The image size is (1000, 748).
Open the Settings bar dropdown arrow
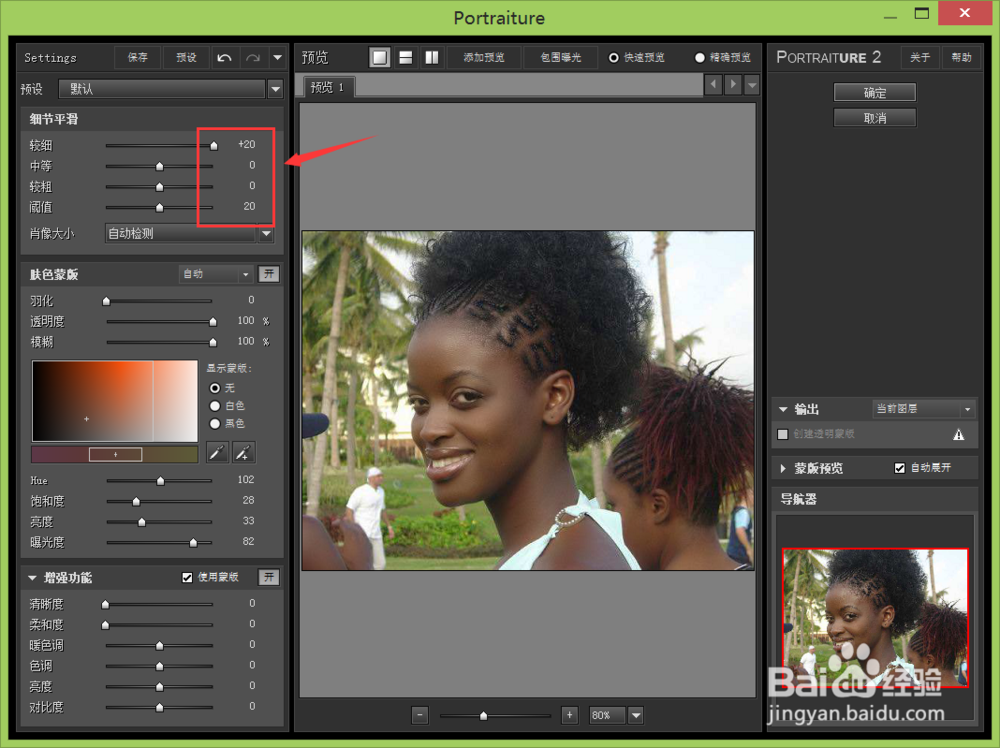(278, 57)
